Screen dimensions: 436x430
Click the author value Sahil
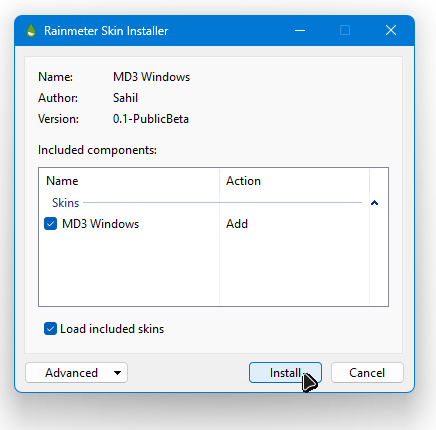(x=125, y=98)
